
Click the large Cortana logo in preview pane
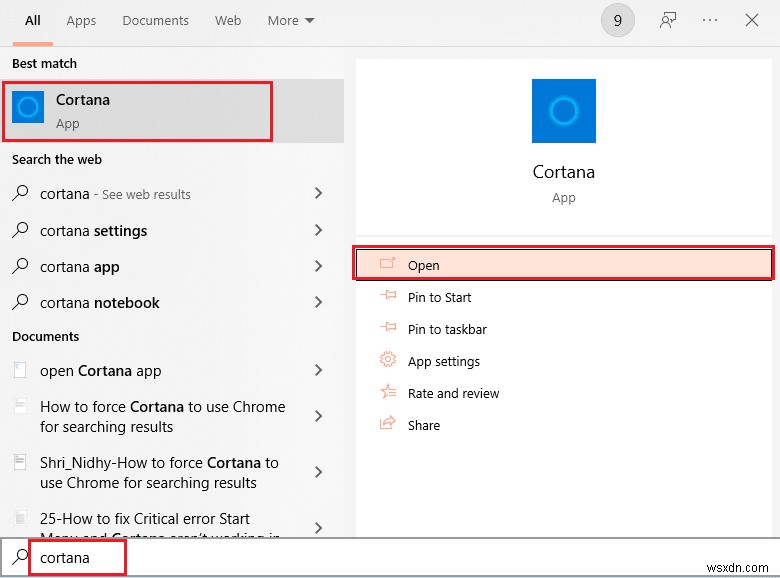tap(564, 111)
